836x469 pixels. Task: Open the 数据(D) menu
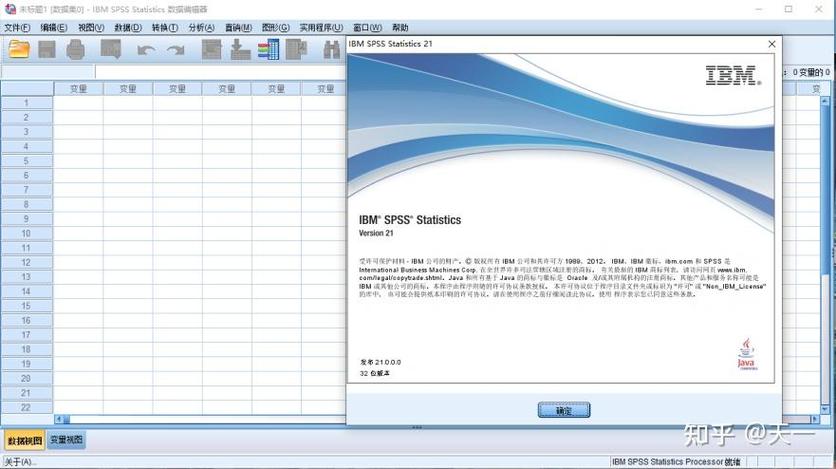pos(128,28)
